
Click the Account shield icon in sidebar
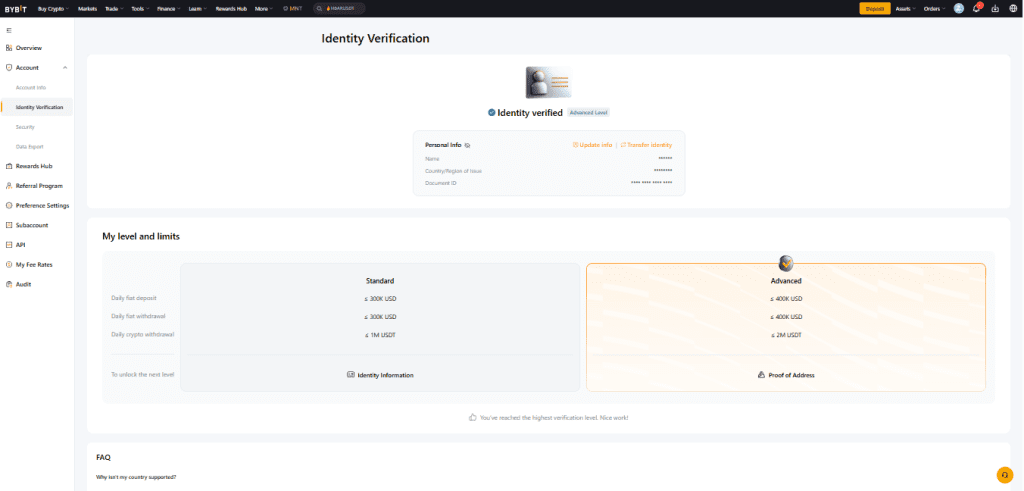8,67
